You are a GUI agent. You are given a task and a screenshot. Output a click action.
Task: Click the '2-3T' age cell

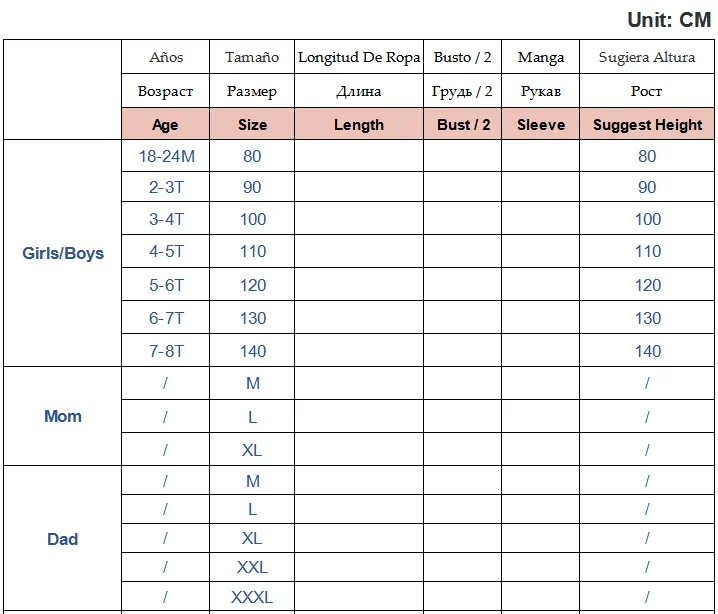click(x=165, y=187)
